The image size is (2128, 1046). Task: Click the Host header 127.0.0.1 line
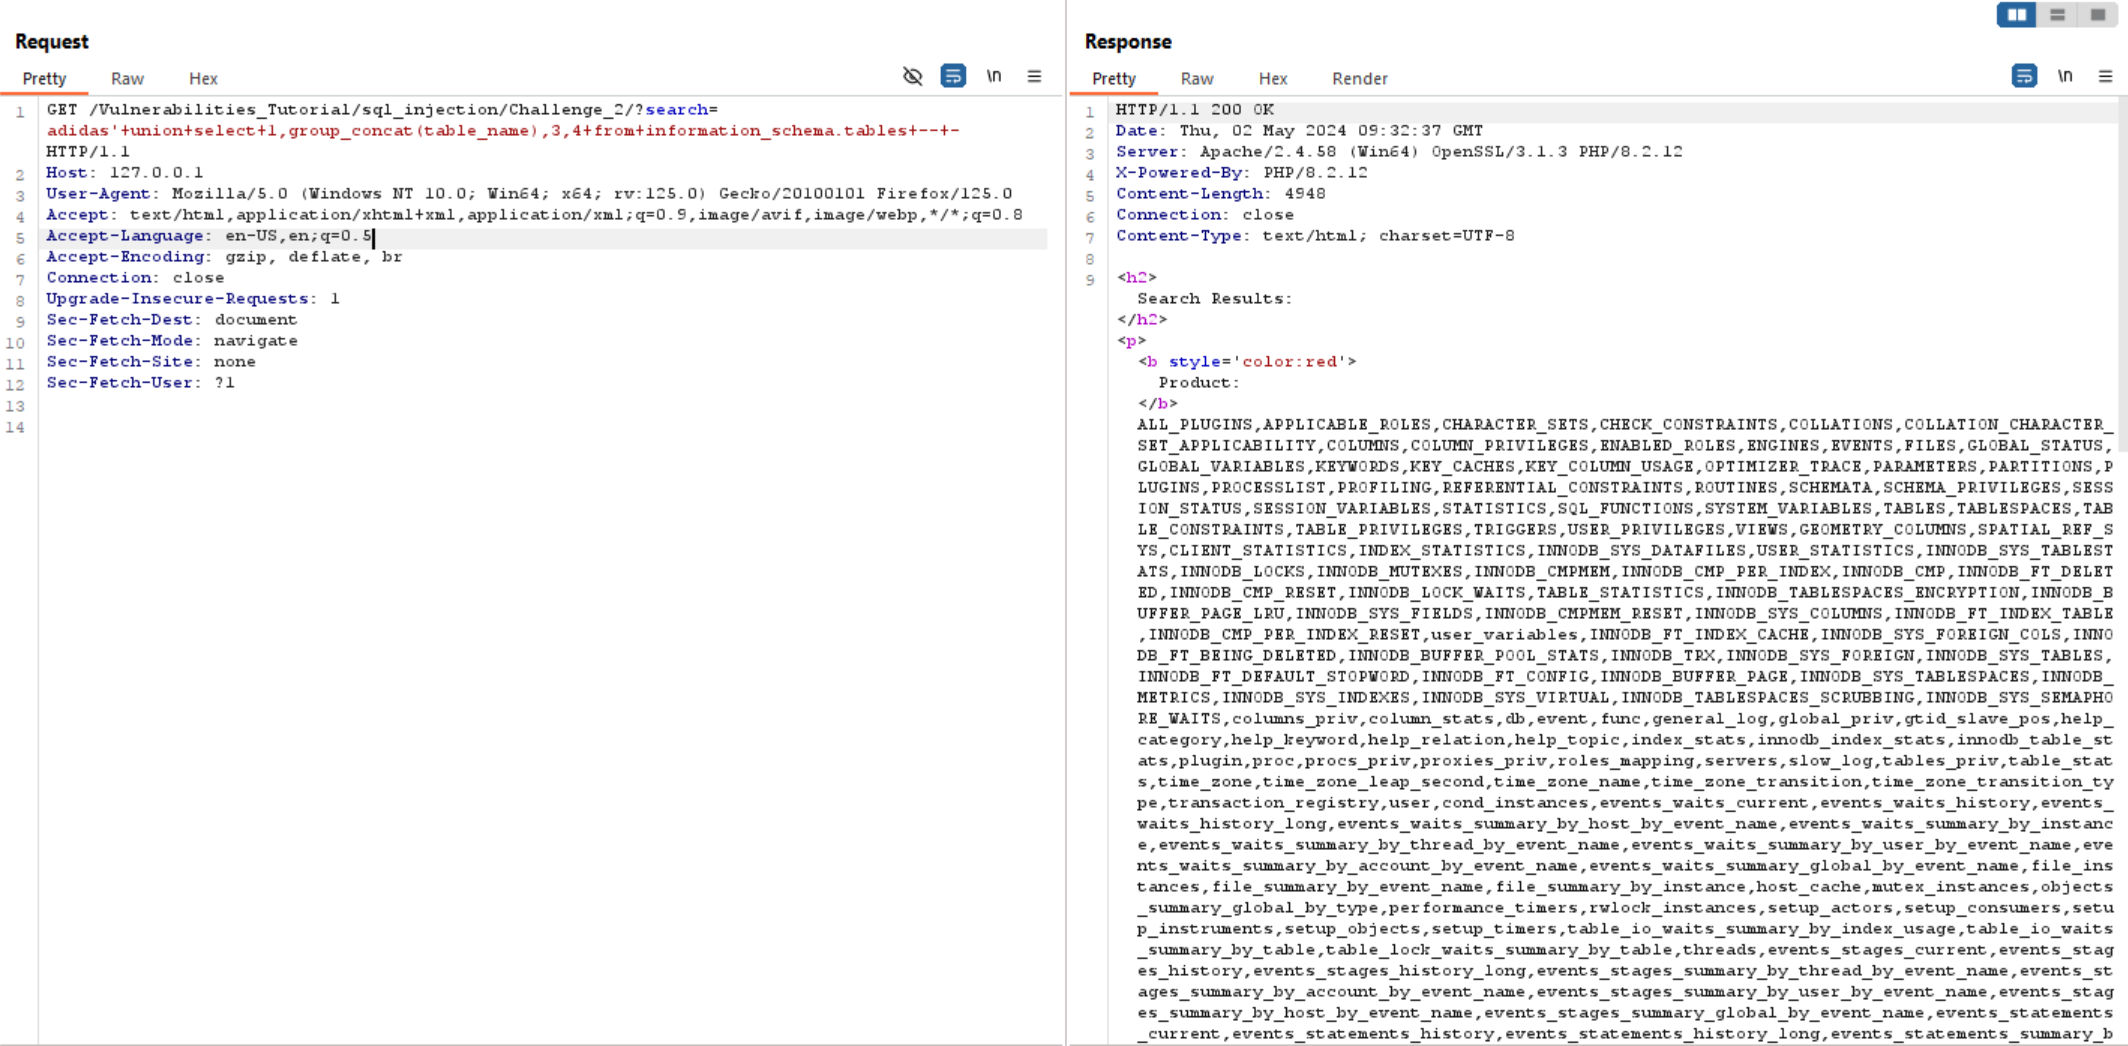(x=125, y=173)
